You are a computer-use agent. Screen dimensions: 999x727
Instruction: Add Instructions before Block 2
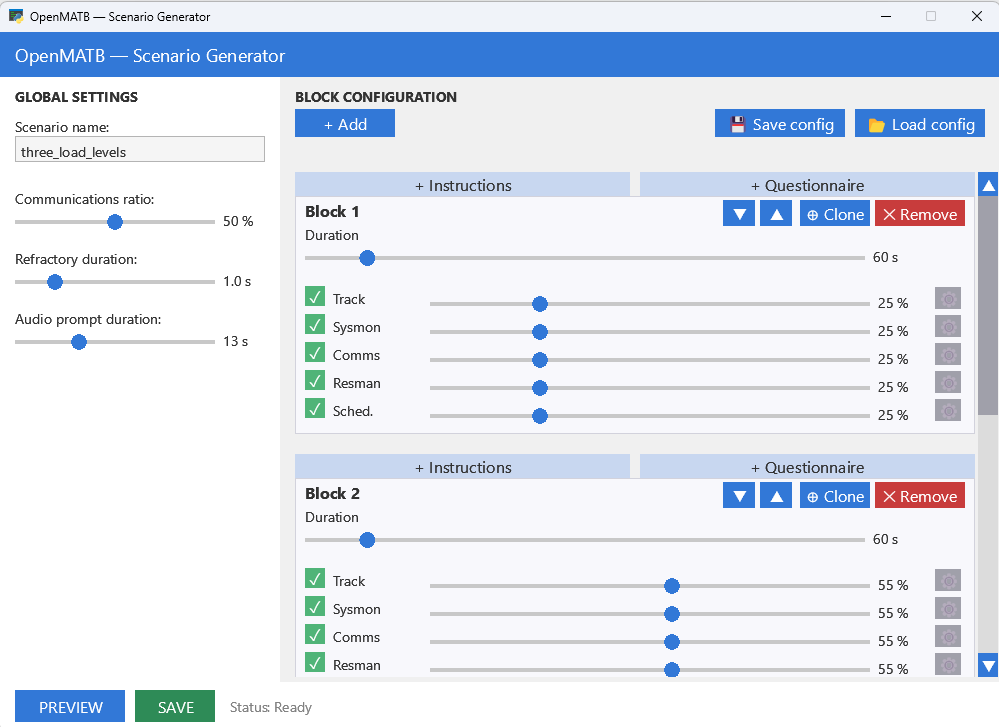click(x=463, y=467)
